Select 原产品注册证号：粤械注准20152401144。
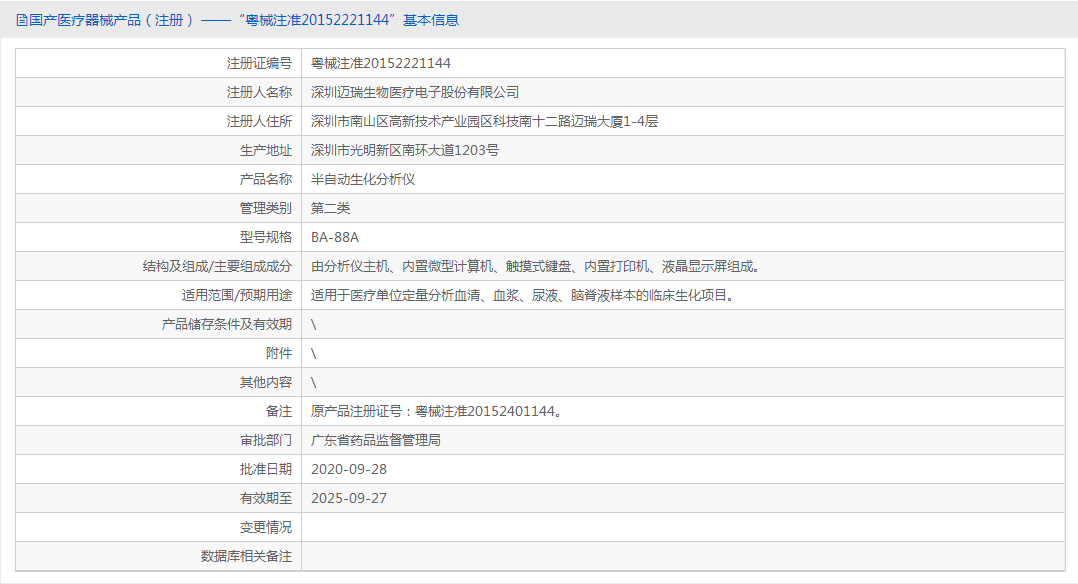Screen dimensions: 1078x584 coord(439,411)
